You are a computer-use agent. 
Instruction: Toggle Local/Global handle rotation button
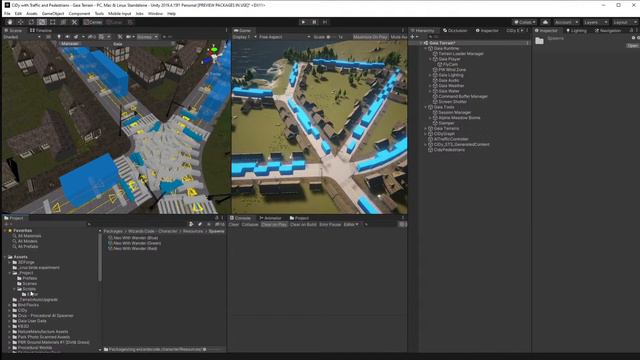114,22
